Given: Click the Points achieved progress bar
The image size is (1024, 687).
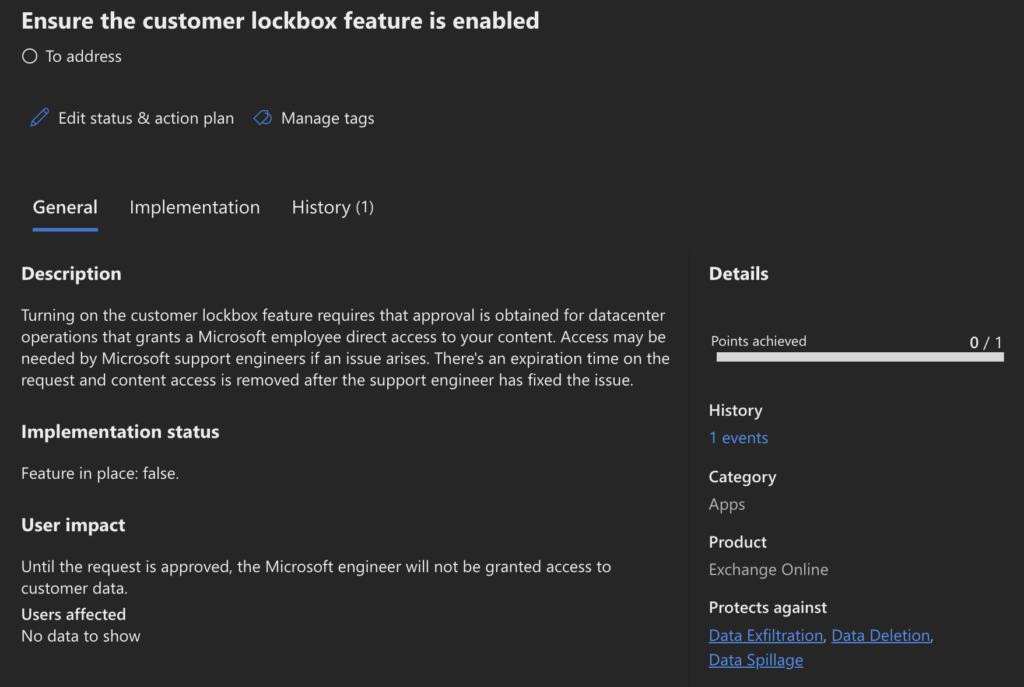Looking at the screenshot, I should (860, 356).
